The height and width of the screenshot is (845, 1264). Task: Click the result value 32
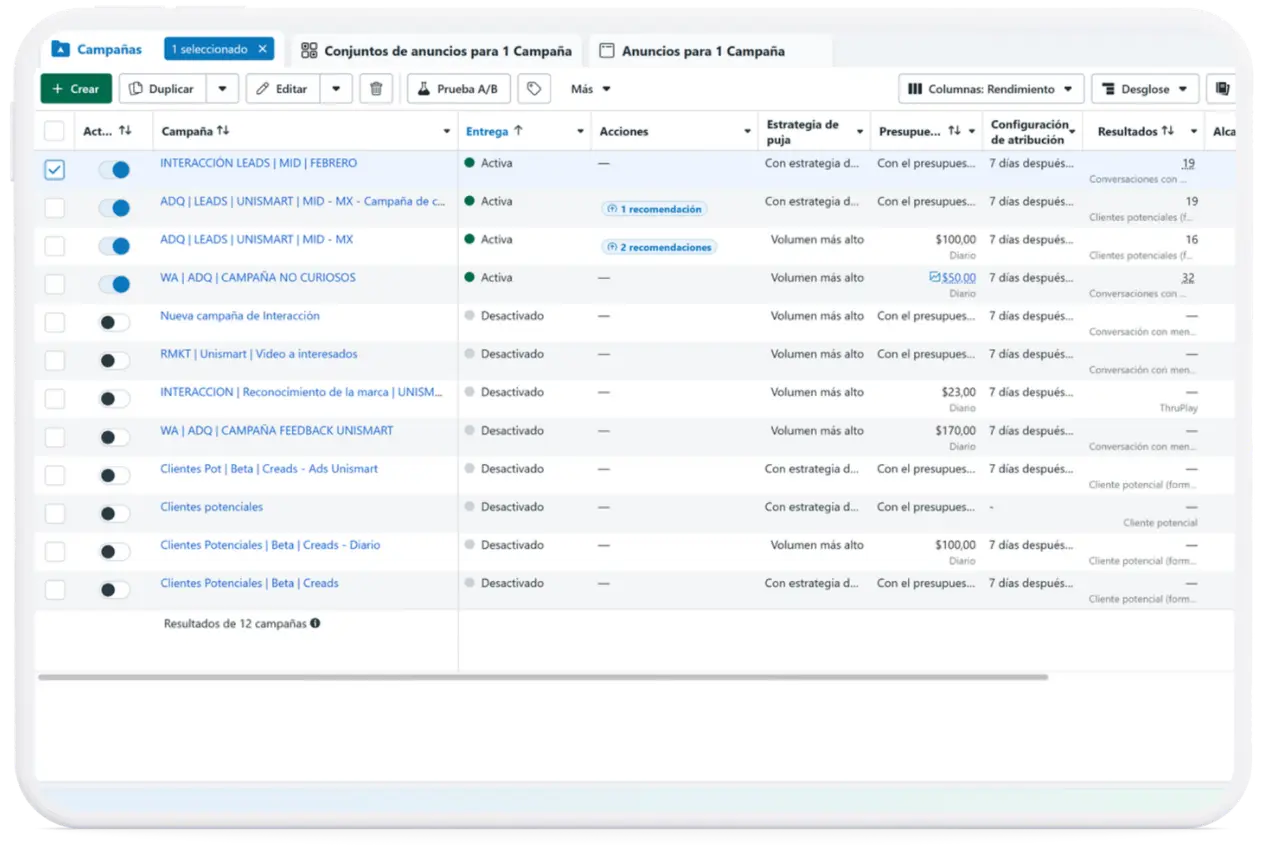(1188, 278)
